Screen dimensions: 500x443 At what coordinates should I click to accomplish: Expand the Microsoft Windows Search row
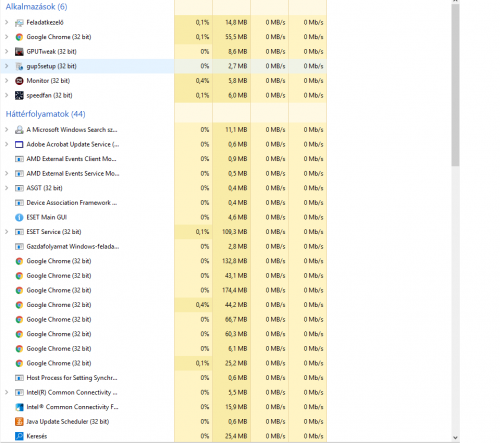click(x=7, y=130)
